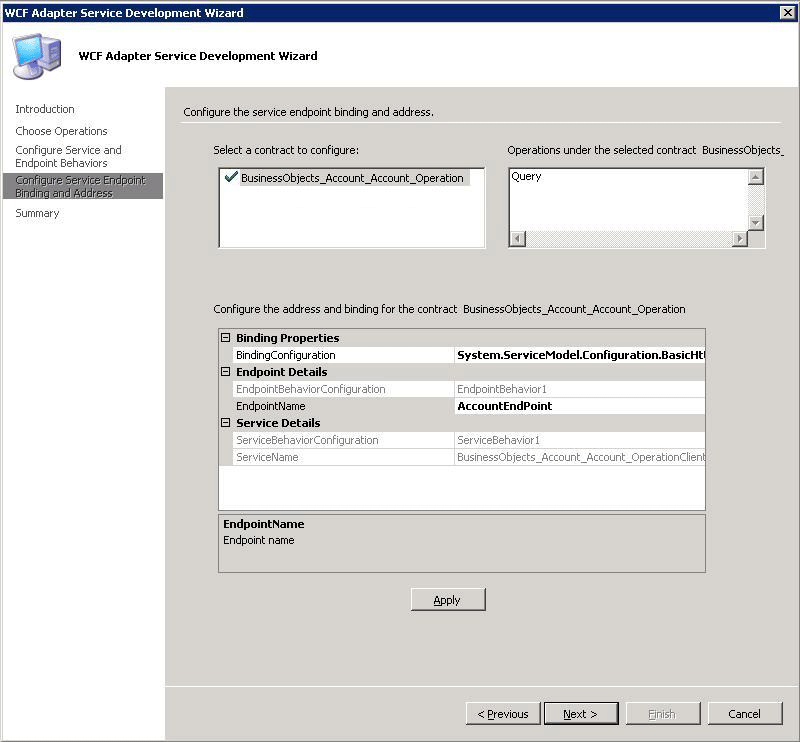Go back with the Previous button
The height and width of the screenshot is (742, 800).
pyautogui.click(x=503, y=714)
